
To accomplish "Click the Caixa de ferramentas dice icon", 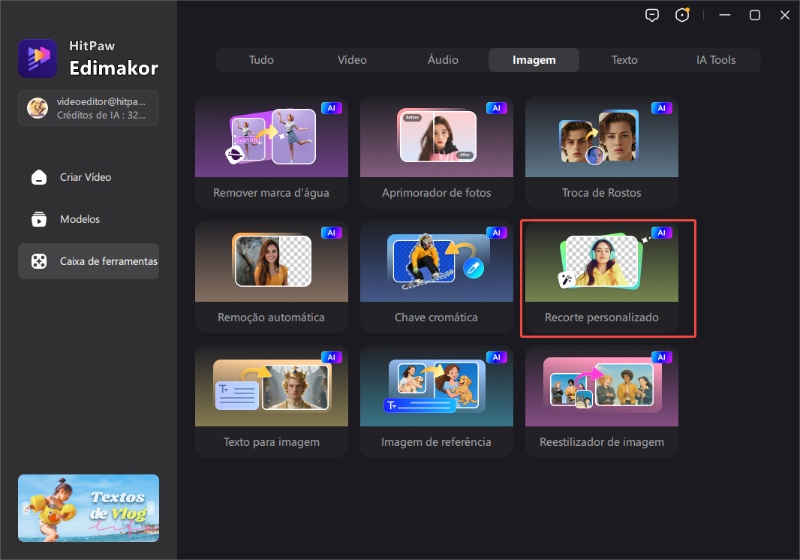I will click(39, 261).
